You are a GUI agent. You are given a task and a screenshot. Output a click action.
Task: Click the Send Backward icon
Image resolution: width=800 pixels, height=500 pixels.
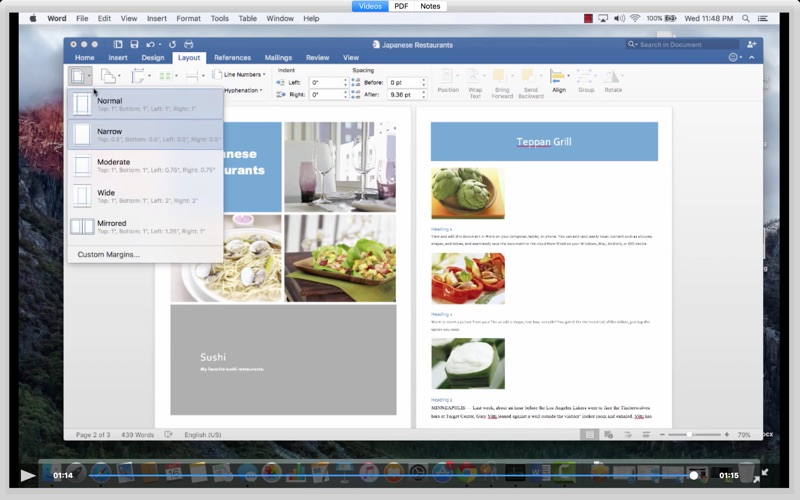click(x=529, y=77)
